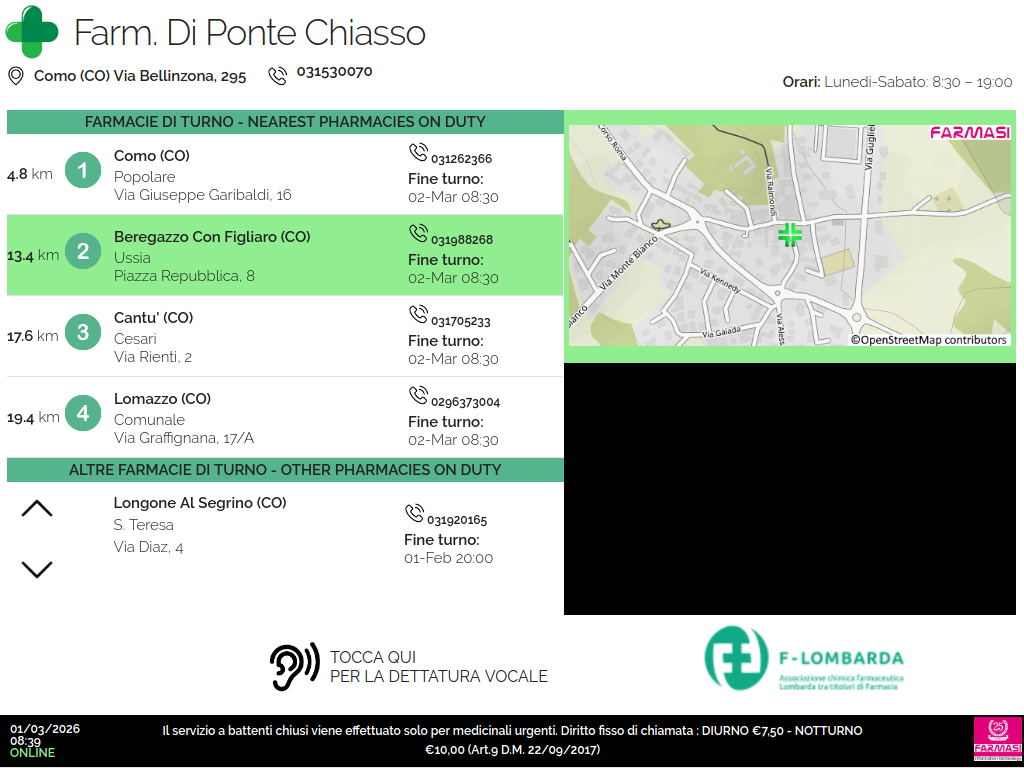Image resolution: width=1024 pixels, height=768 pixels.
Task: Click phone icon next to 0296373004
Action: click(418, 395)
